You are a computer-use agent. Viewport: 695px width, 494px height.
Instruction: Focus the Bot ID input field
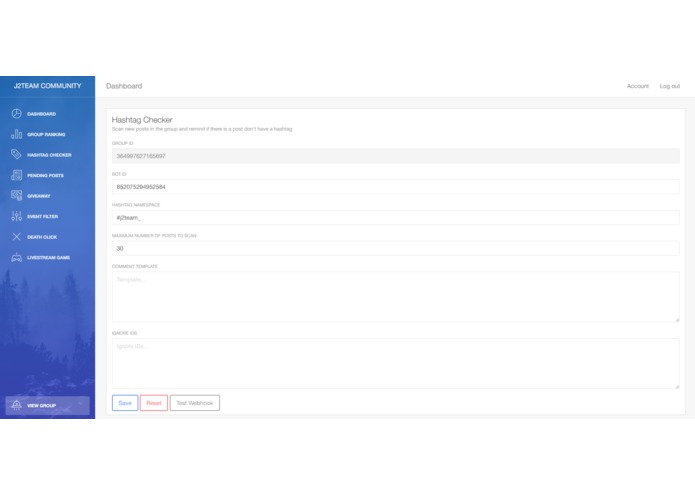(395, 187)
